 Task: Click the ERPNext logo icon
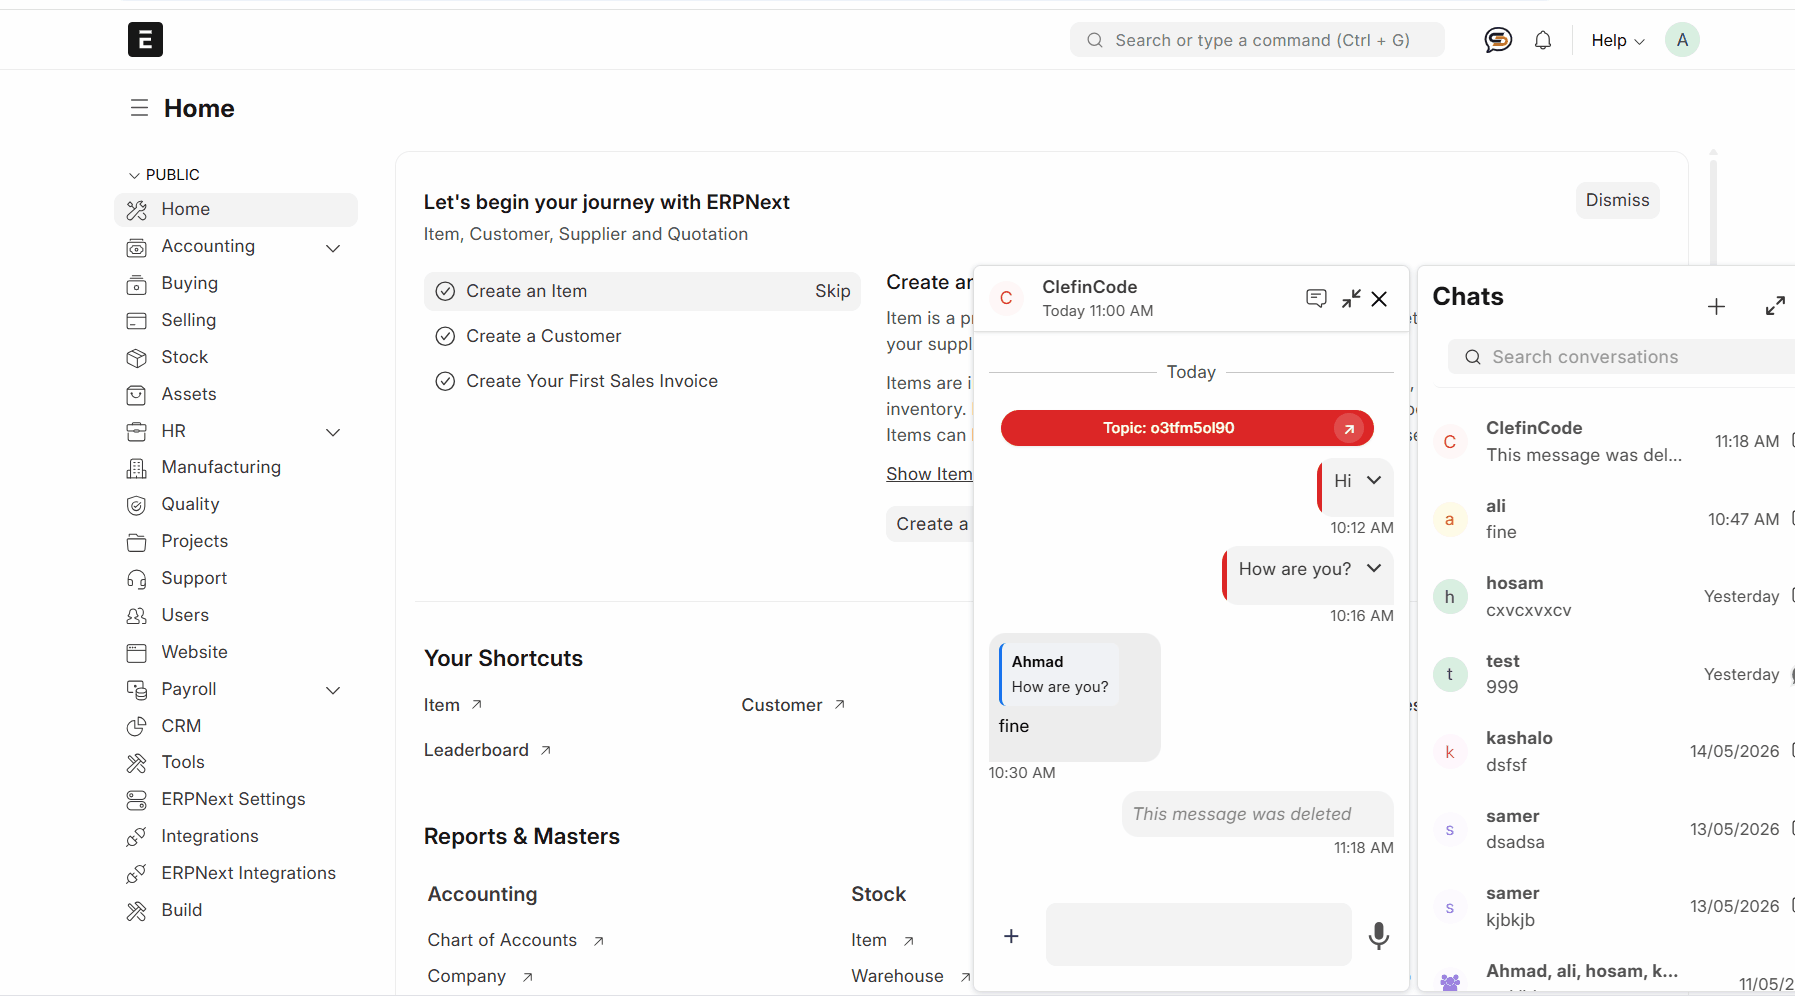pos(145,40)
